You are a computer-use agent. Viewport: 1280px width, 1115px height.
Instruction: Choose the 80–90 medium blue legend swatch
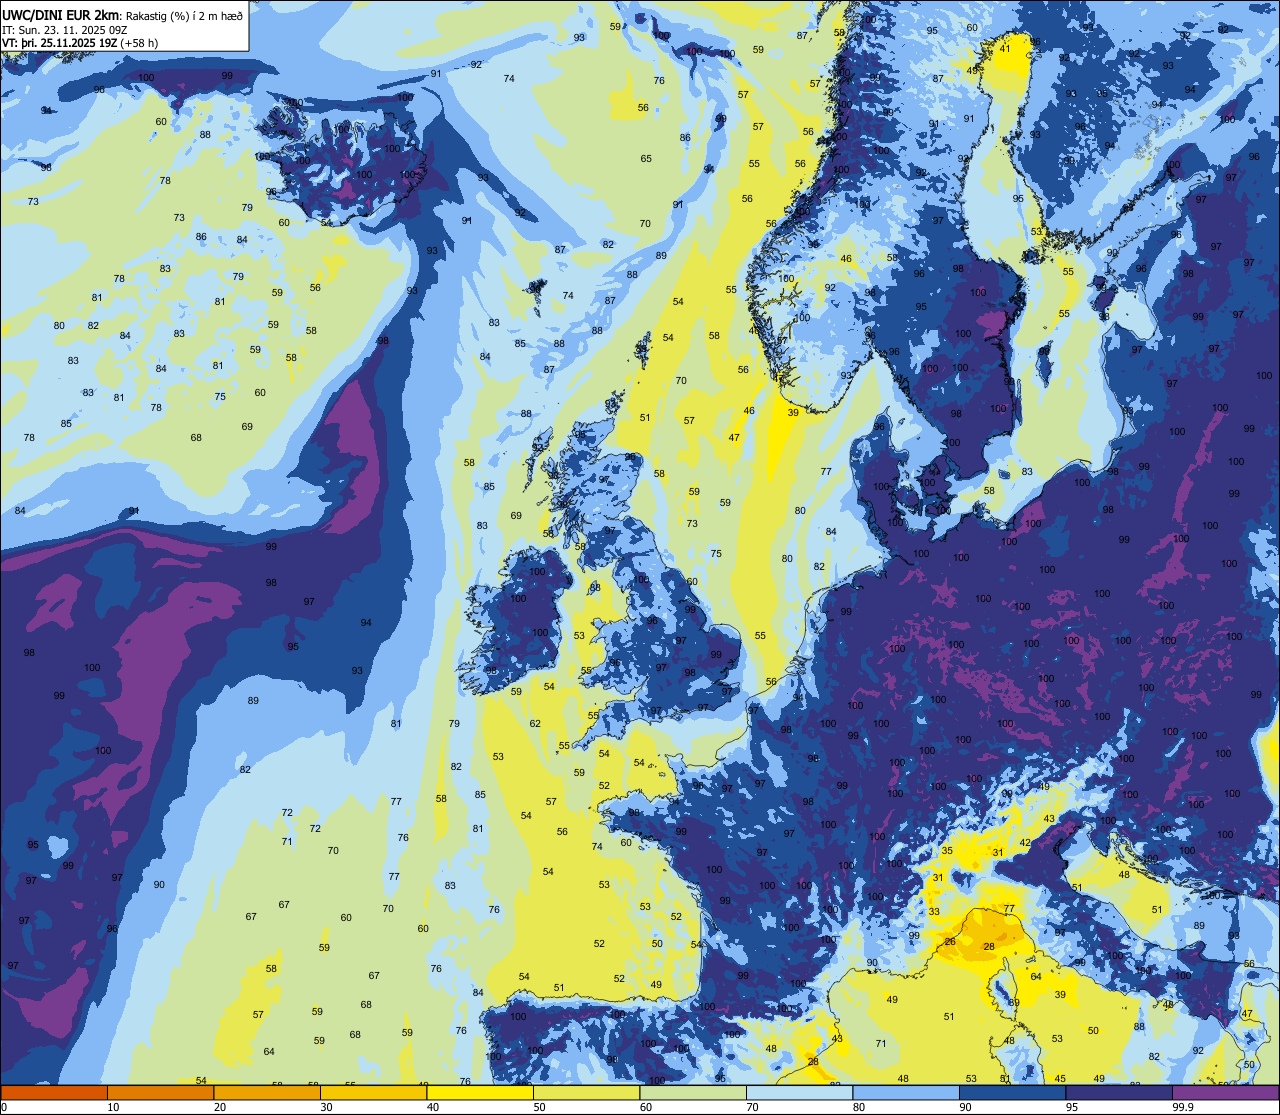(906, 1092)
